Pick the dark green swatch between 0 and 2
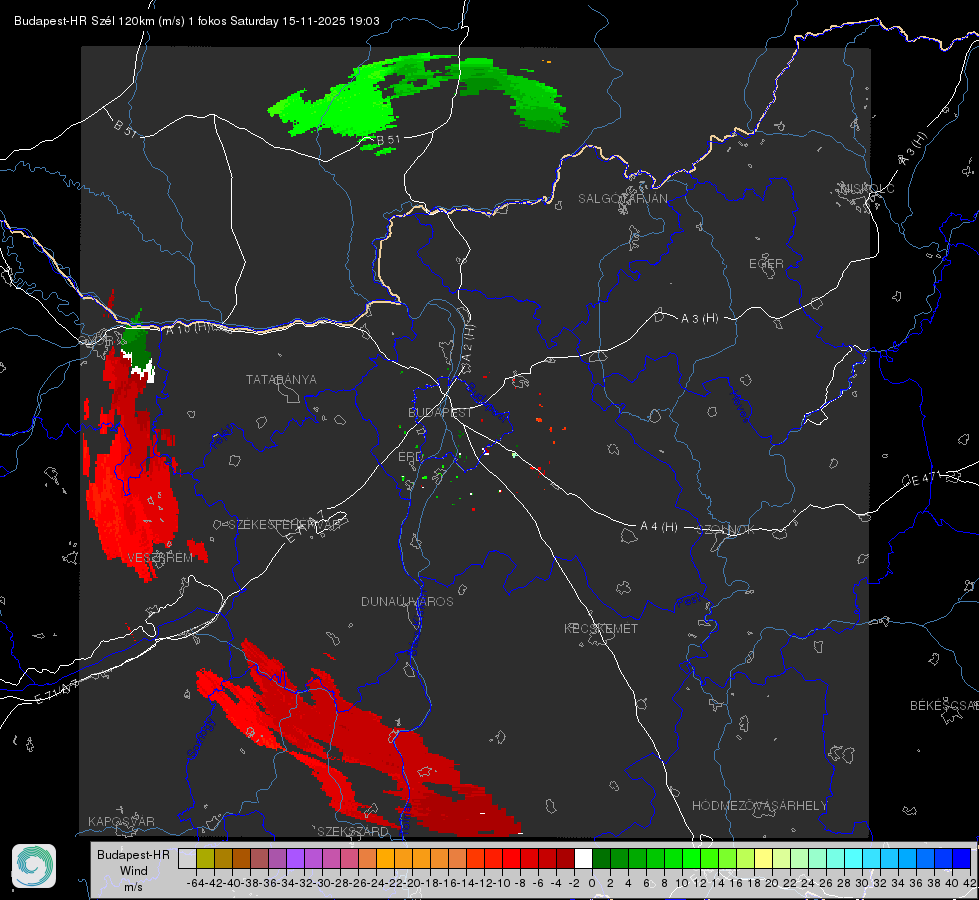This screenshot has height=900, width=979. 601,858
